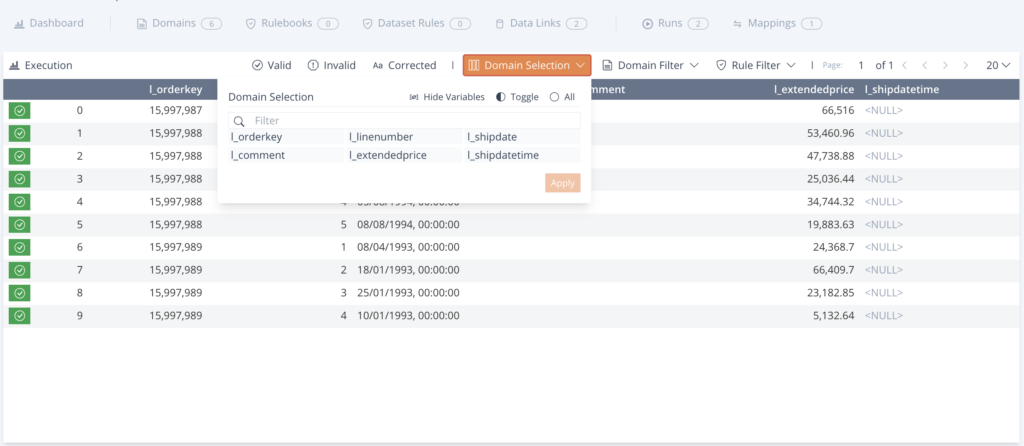This screenshot has height=446, width=1024.
Task: Click the domain Filter search field
Action: [x=405, y=120]
